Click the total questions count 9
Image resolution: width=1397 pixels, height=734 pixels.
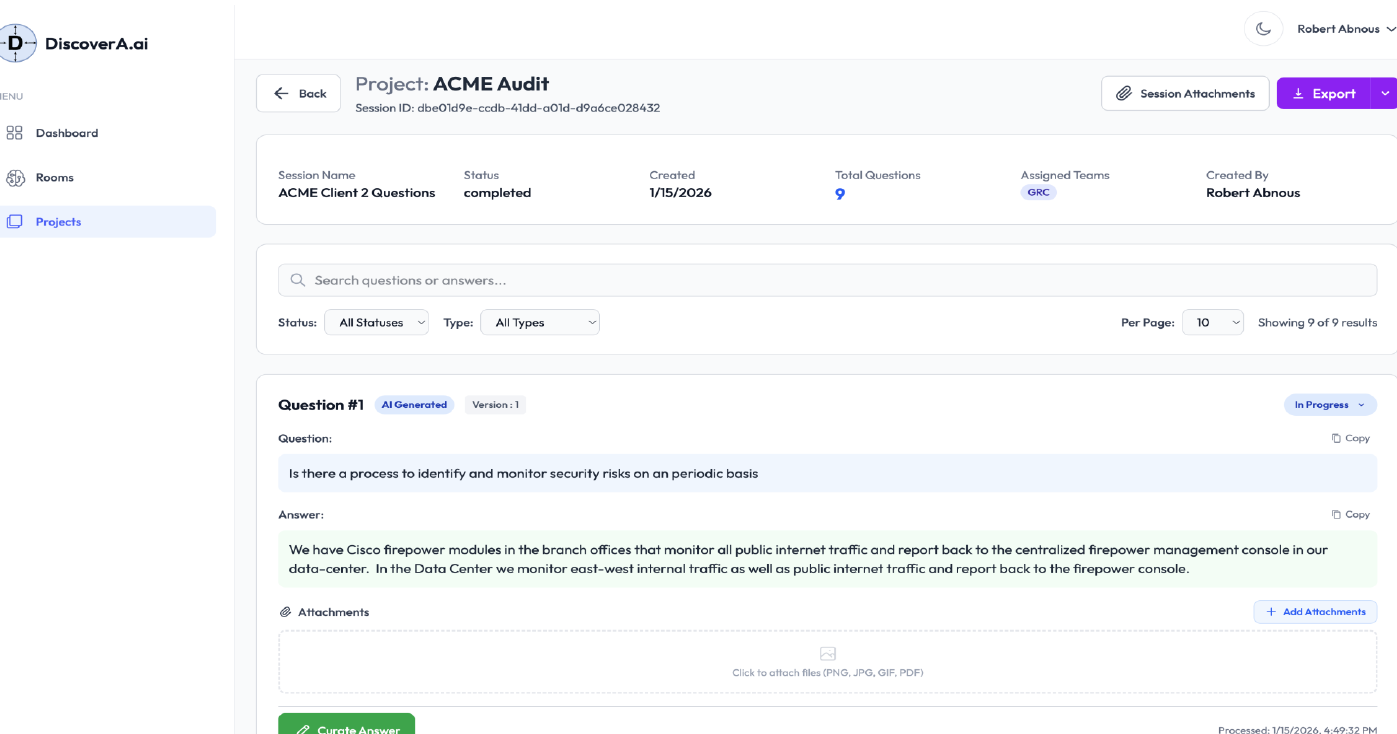click(840, 194)
